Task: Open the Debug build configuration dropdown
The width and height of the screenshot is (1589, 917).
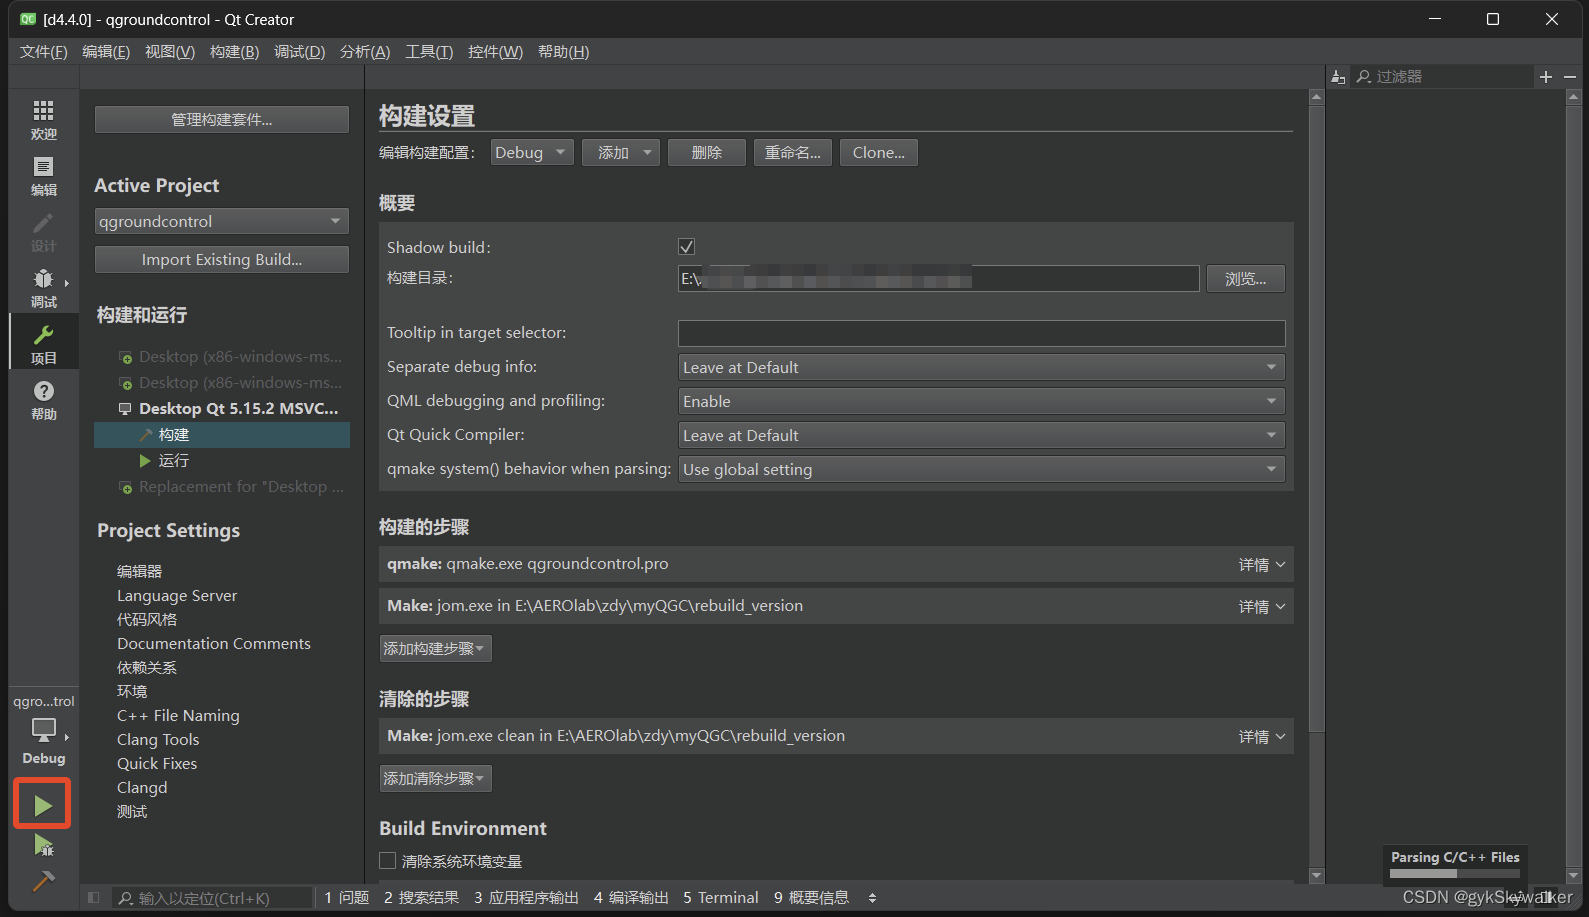Action: [532, 153]
